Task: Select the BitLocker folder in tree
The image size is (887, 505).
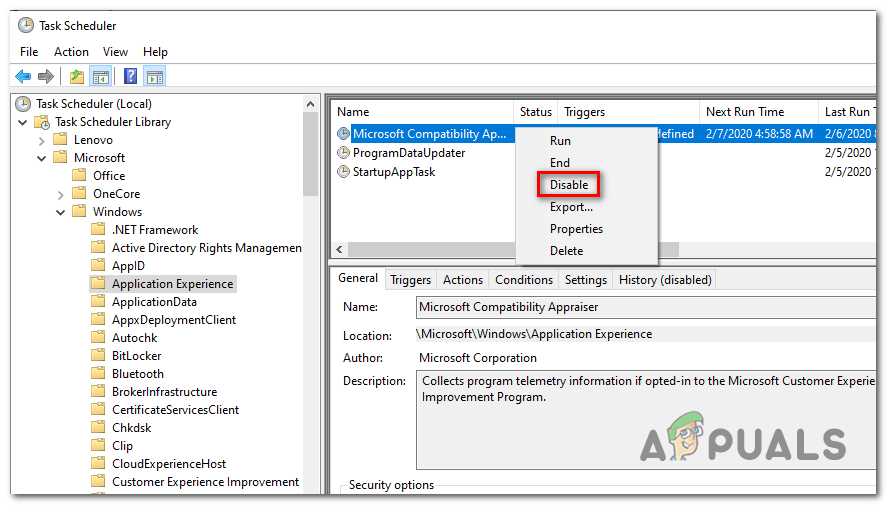Action: [136, 356]
